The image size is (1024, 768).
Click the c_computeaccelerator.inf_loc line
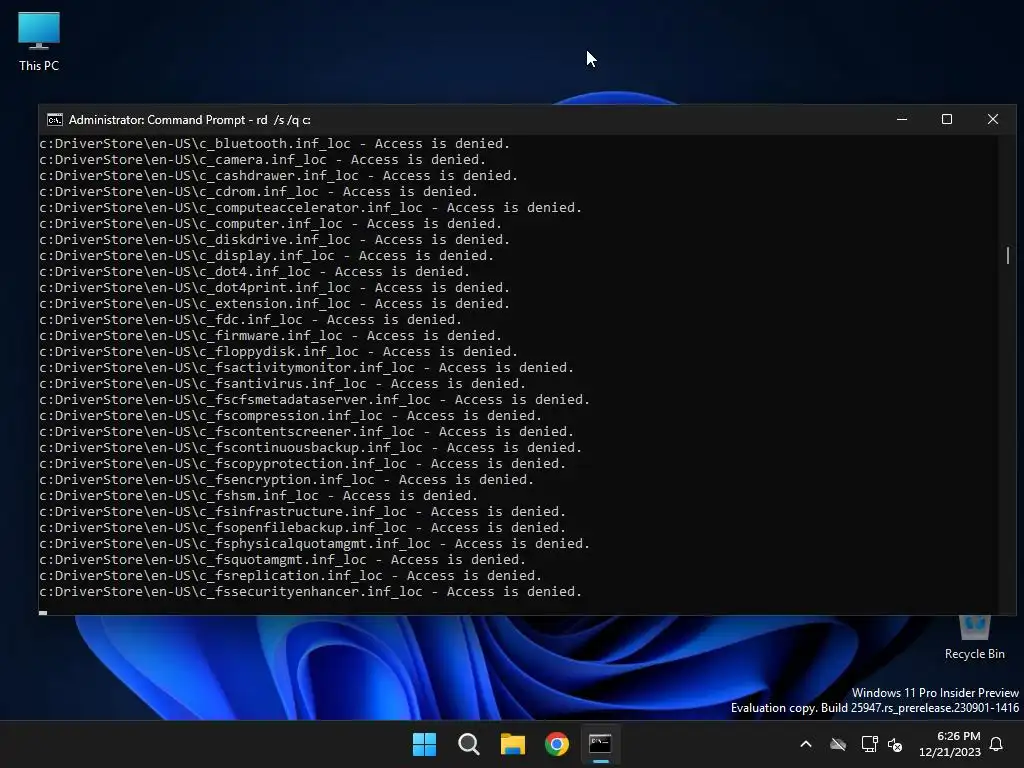(x=310, y=208)
